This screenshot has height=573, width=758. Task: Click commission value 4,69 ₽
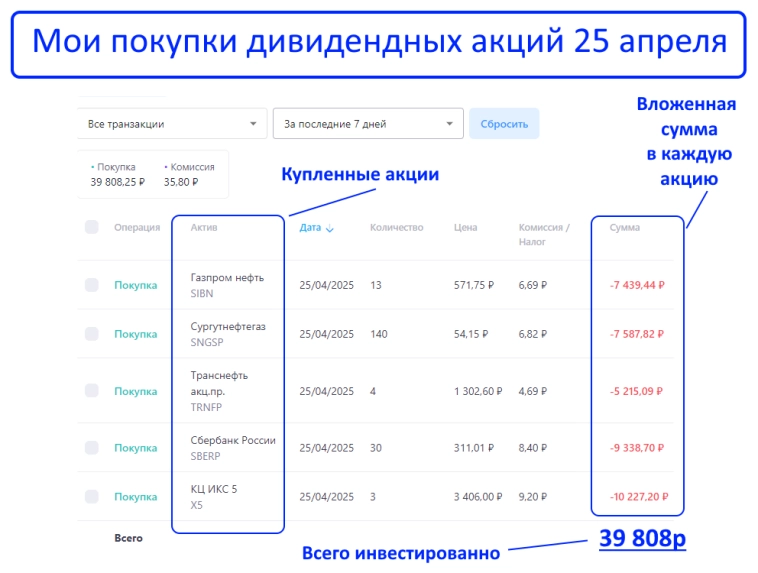tap(533, 391)
